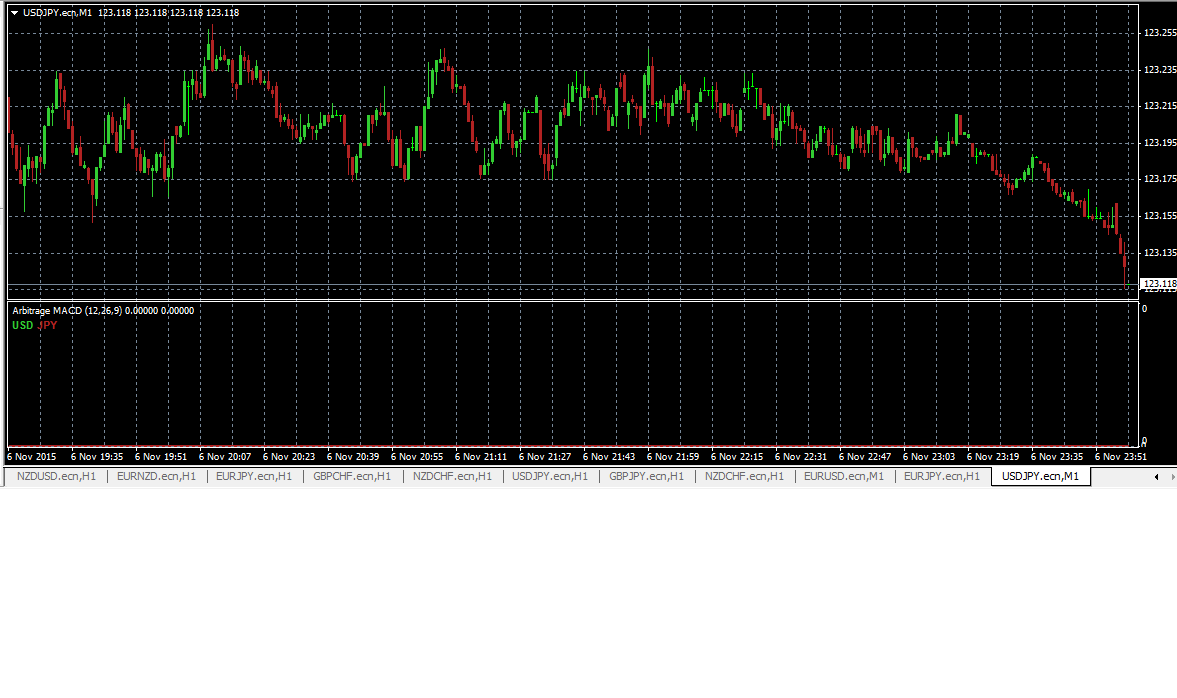The height and width of the screenshot is (698, 1177).
Task: Click the USDJPY.ecn,M1 chart title text
Action: [57, 13]
